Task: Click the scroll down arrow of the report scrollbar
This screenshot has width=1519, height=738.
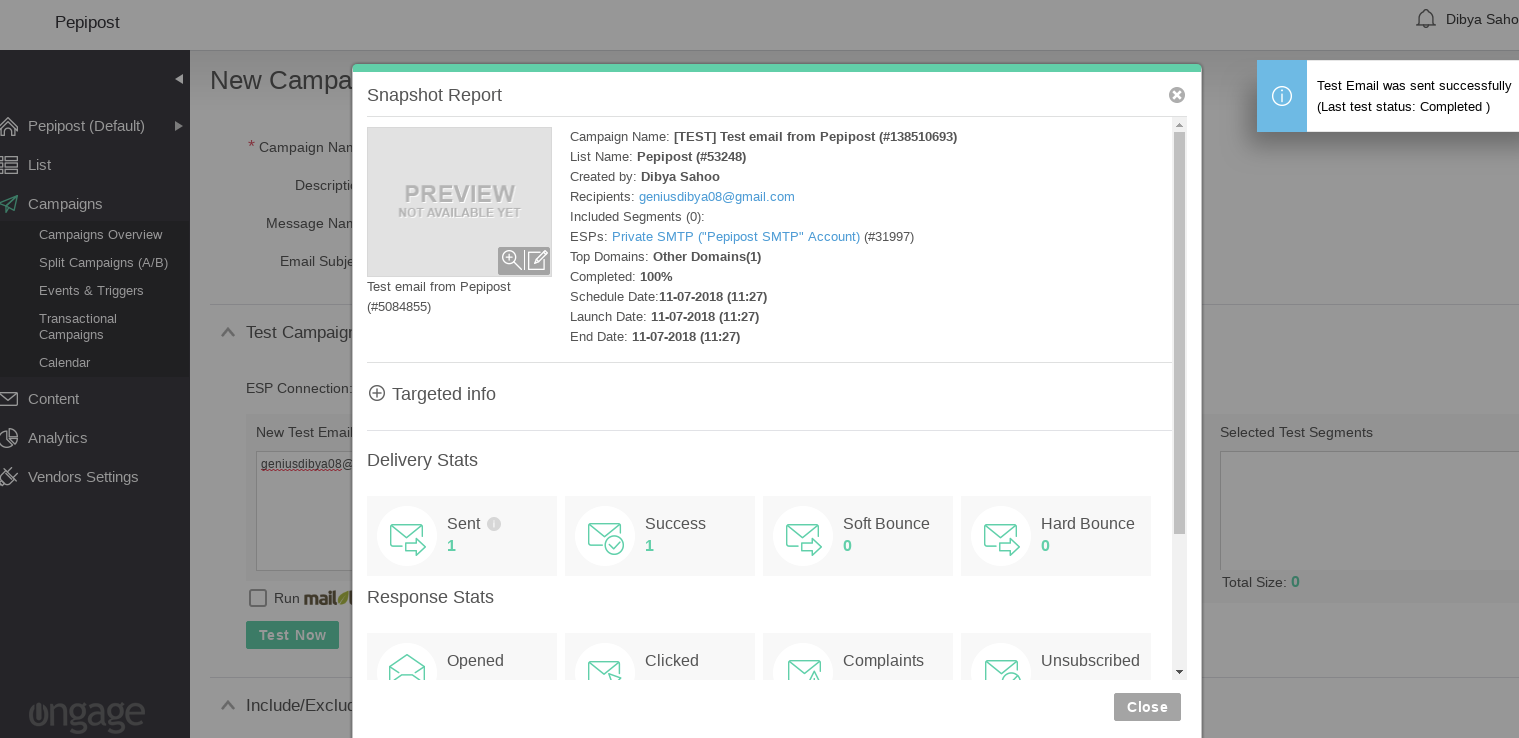Action: pos(1180,672)
